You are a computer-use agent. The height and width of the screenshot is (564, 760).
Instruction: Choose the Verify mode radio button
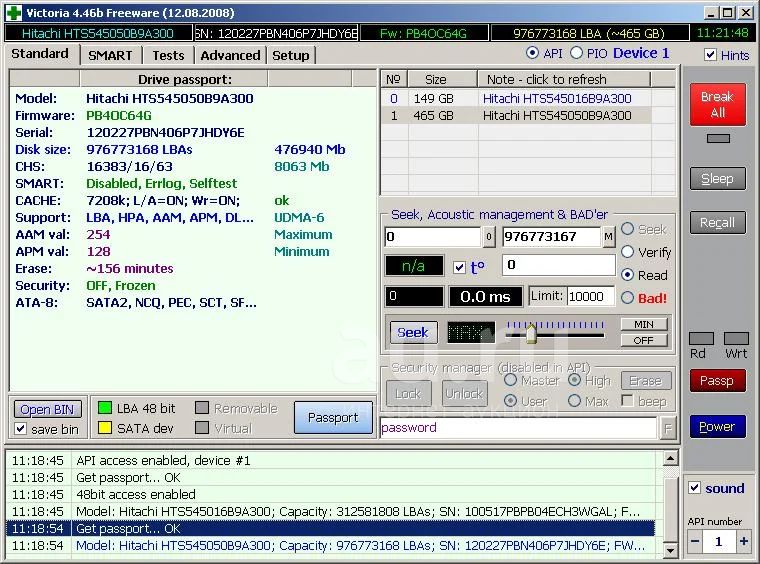(627, 251)
